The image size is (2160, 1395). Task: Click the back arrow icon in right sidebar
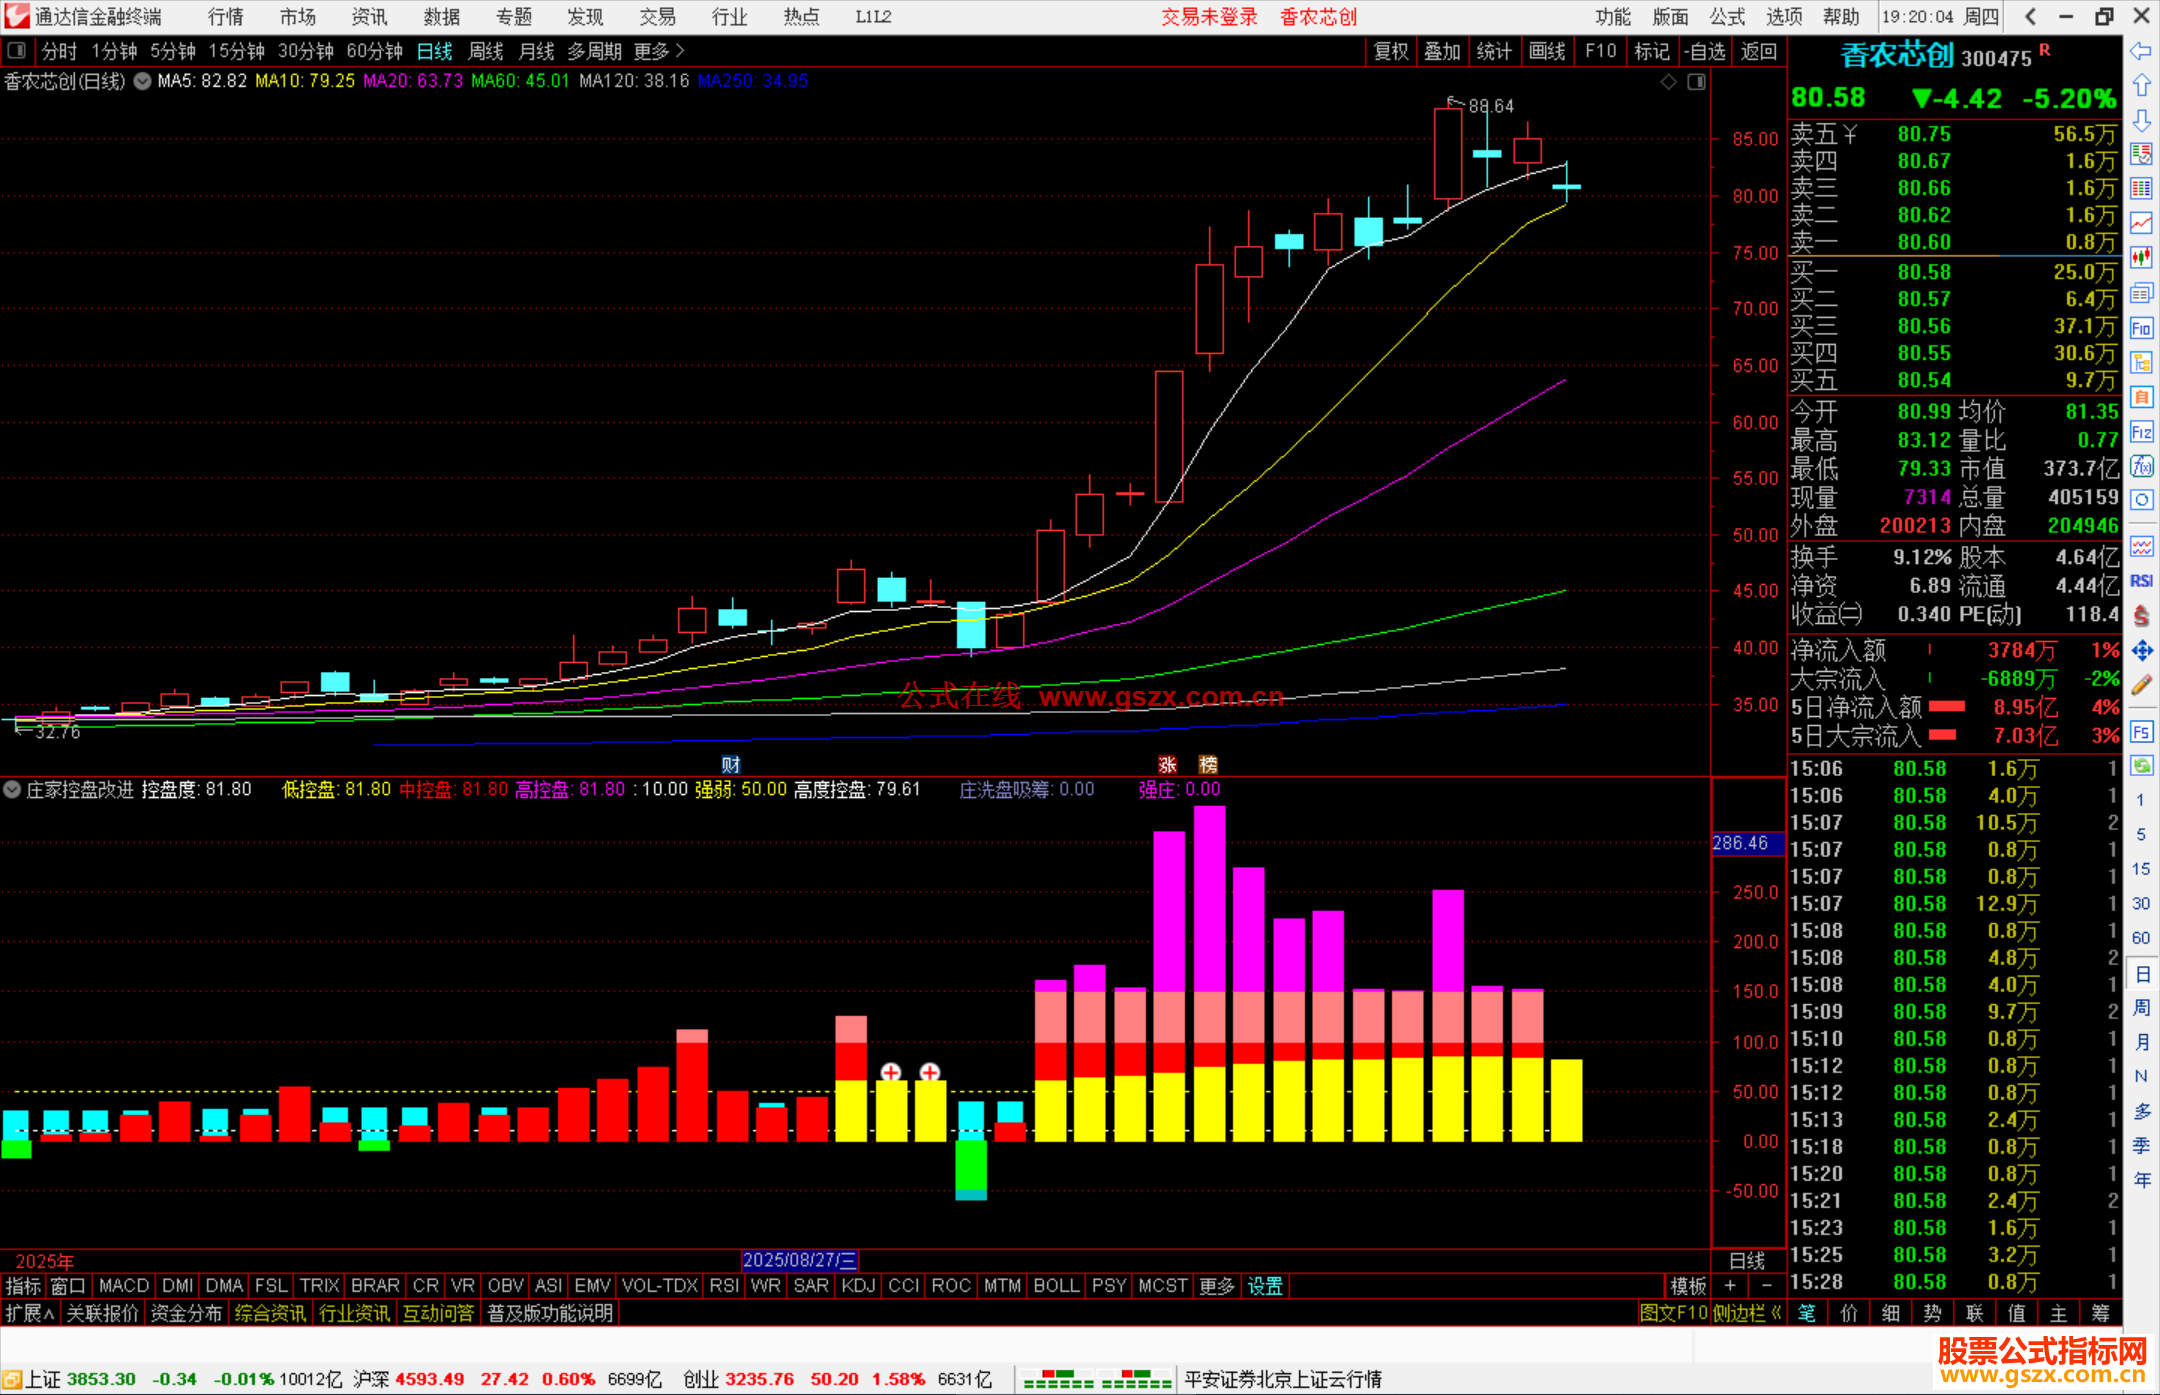pos(2141,51)
